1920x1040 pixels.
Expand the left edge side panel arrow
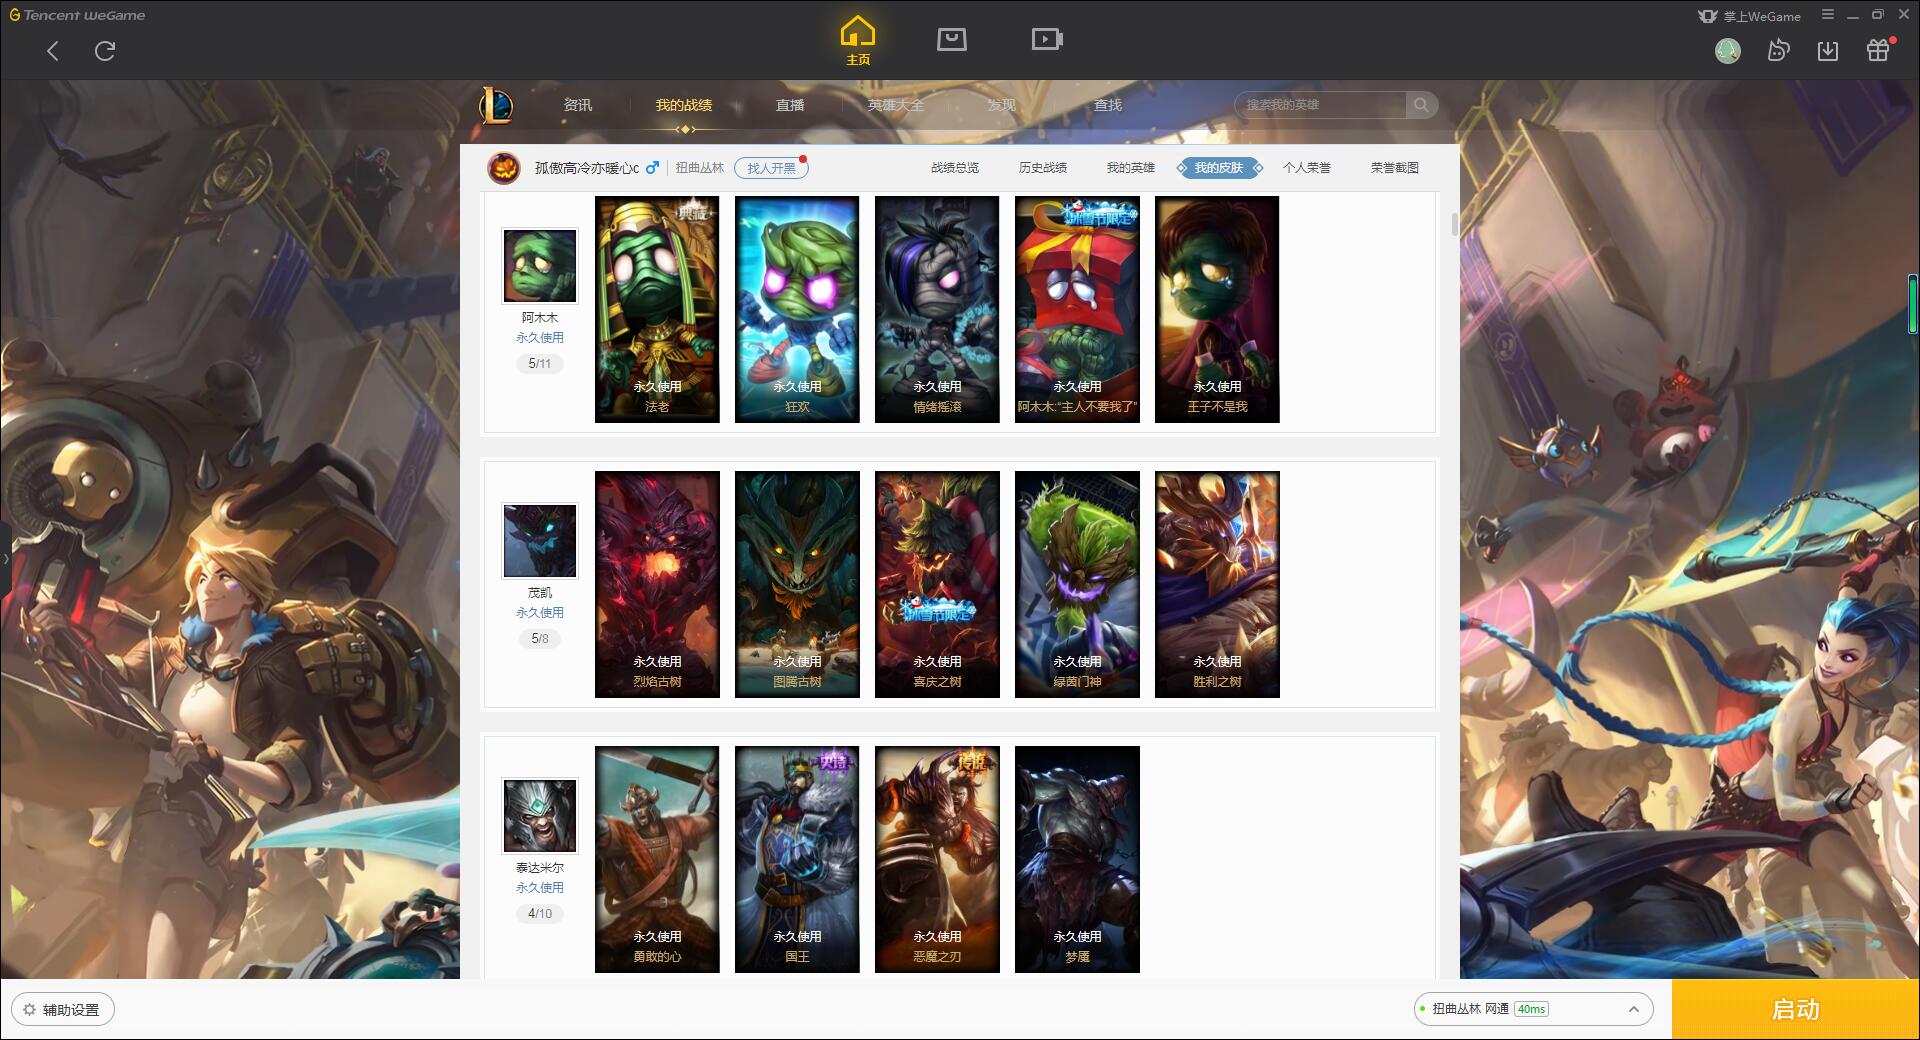[x=5, y=558]
